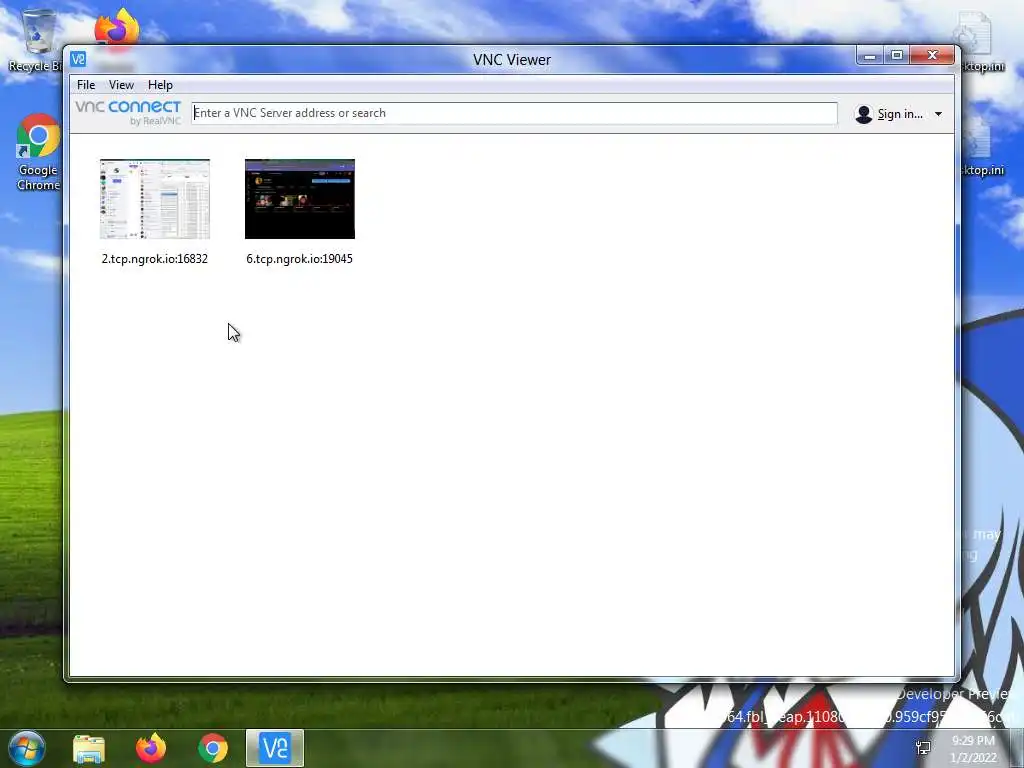Expand the Sign in dropdown arrow
This screenshot has height=768, width=1024.
click(x=938, y=114)
